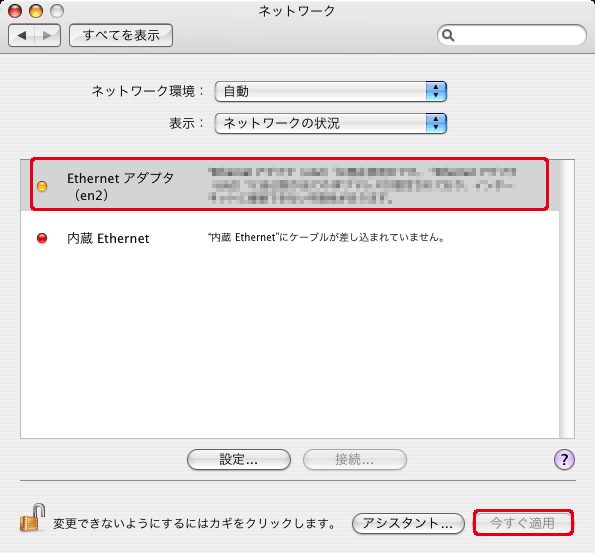Open the 表示 dropdown showing ネットワークの状況
595x553 pixels.
pyautogui.click(x=331, y=123)
